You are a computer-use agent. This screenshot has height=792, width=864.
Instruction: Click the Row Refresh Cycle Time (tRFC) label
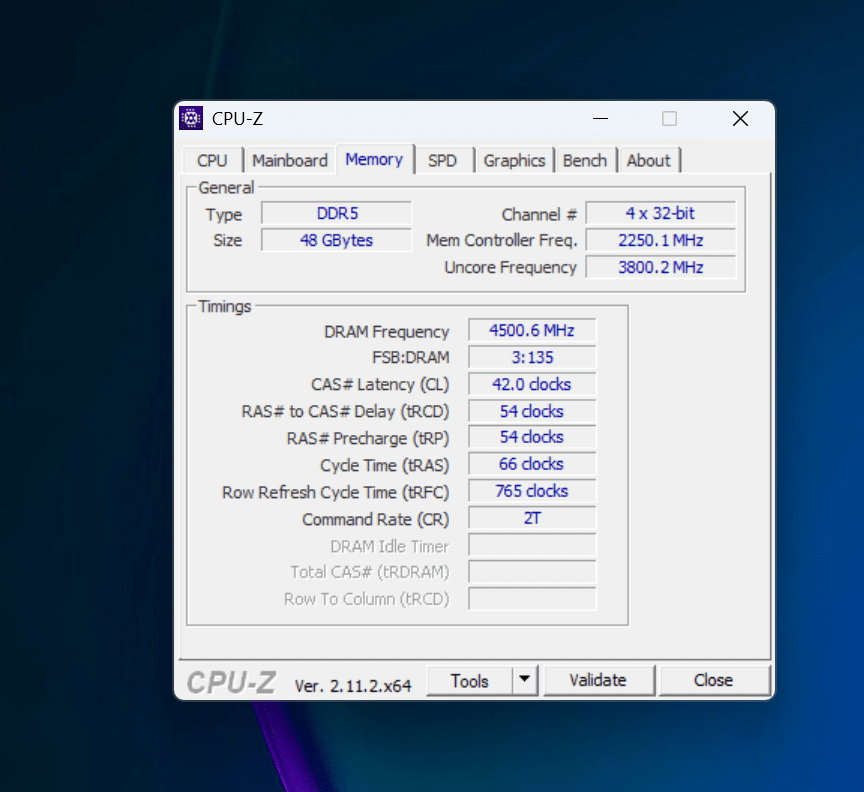336,492
